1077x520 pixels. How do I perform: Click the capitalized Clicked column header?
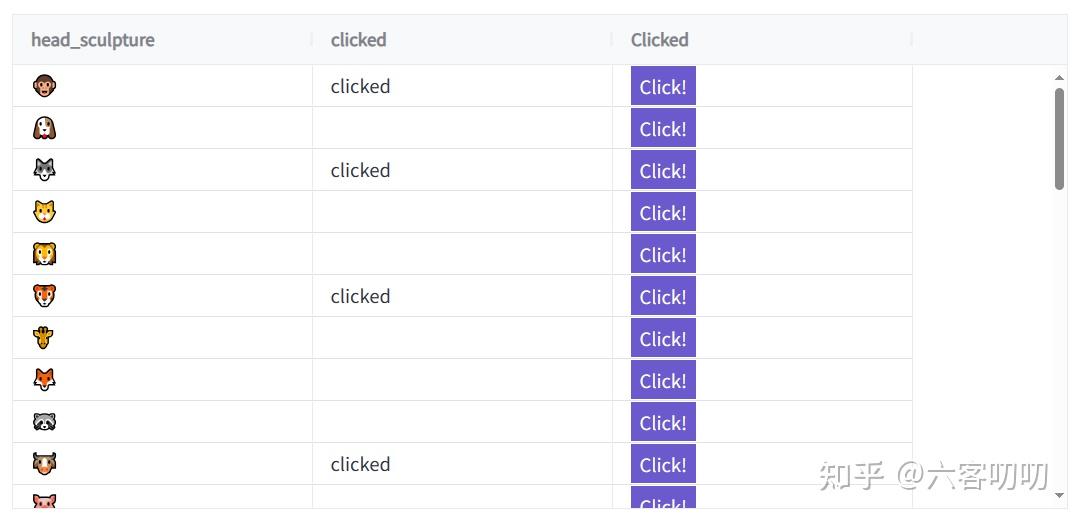[x=659, y=40]
